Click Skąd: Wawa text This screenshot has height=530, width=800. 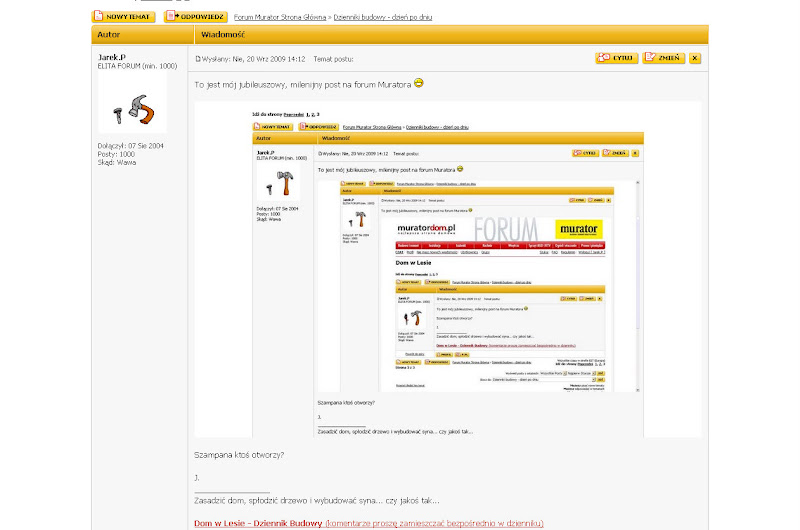point(117,163)
